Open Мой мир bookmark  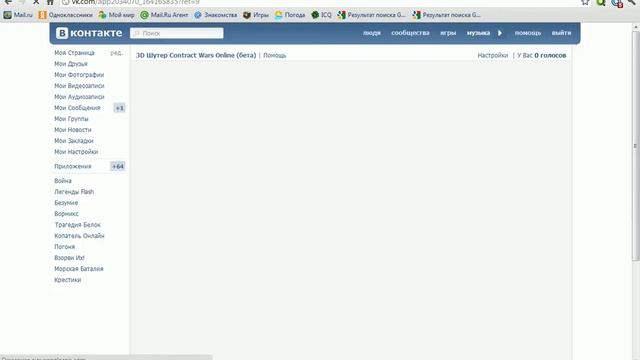click(116, 15)
